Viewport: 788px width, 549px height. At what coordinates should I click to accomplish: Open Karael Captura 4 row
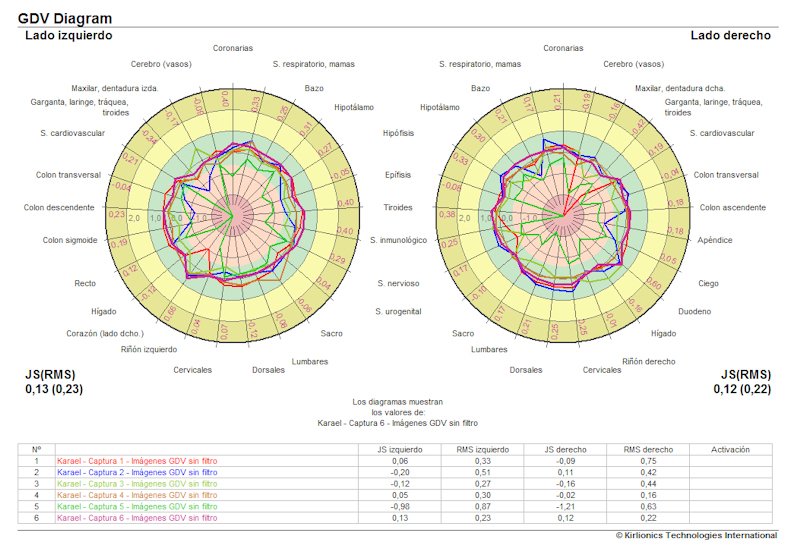(x=137, y=494)
